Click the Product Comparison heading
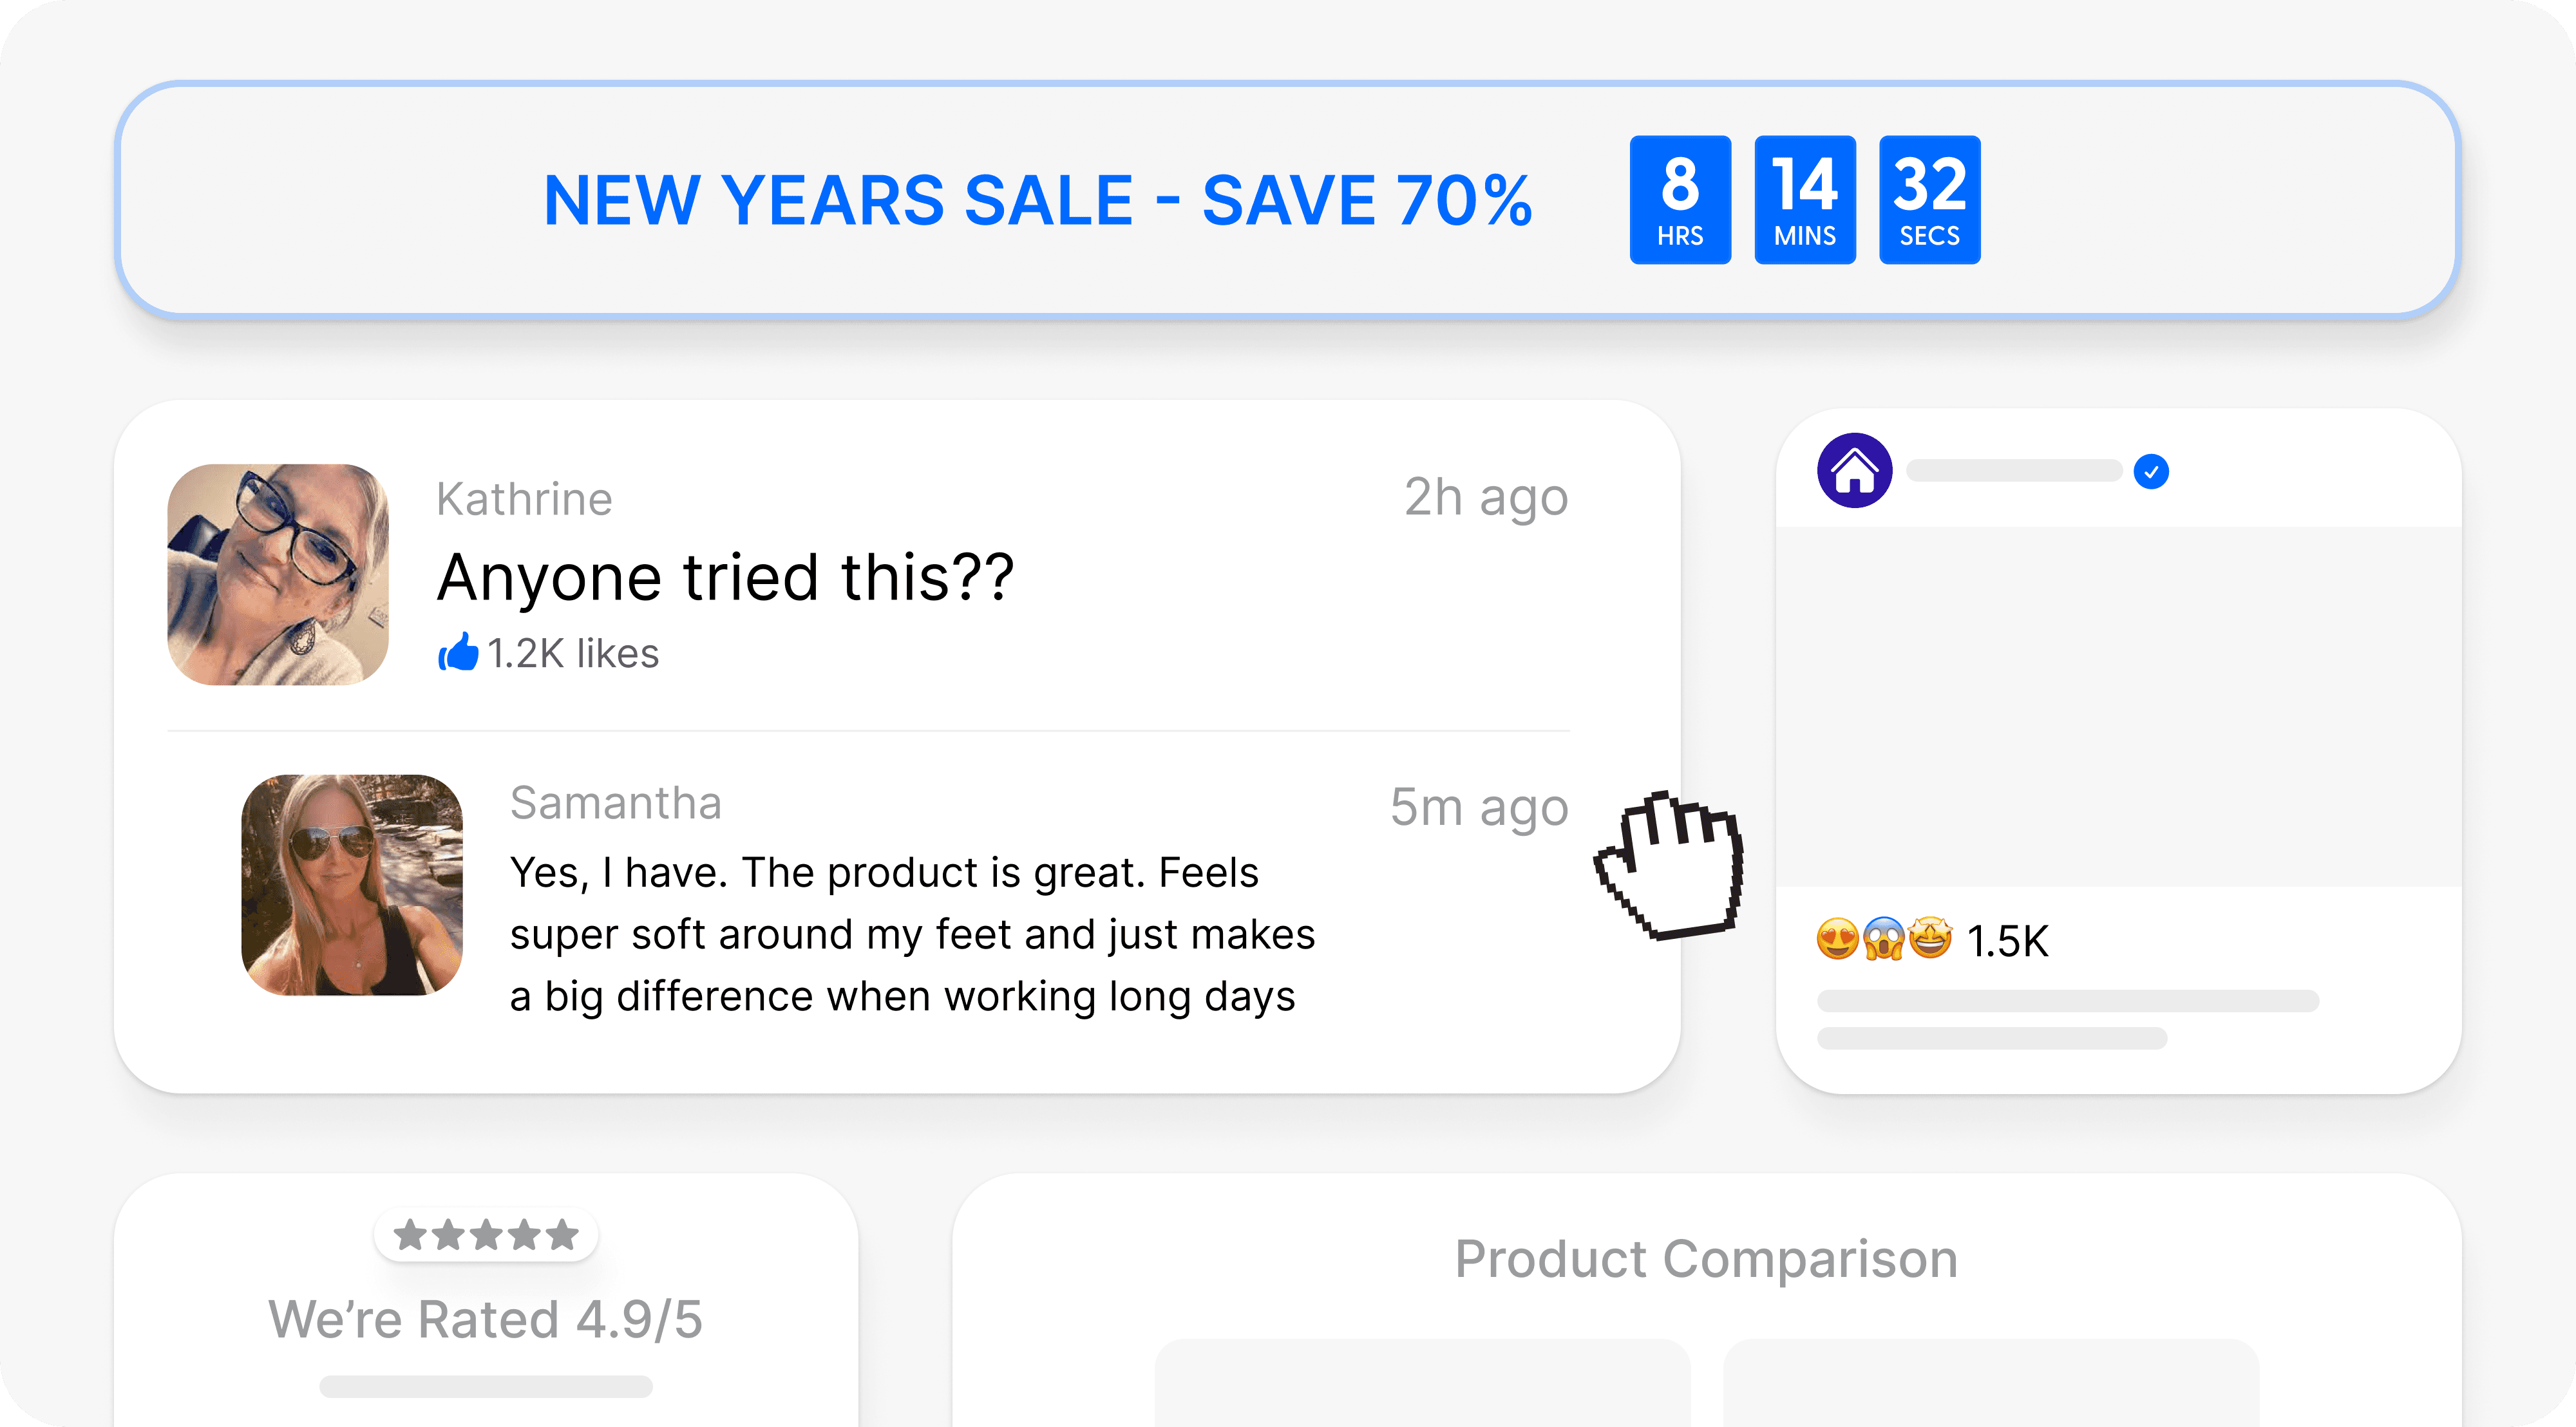Image resolution: width=2576 pixels, height=1427 pixels. pos(1706,1258)
